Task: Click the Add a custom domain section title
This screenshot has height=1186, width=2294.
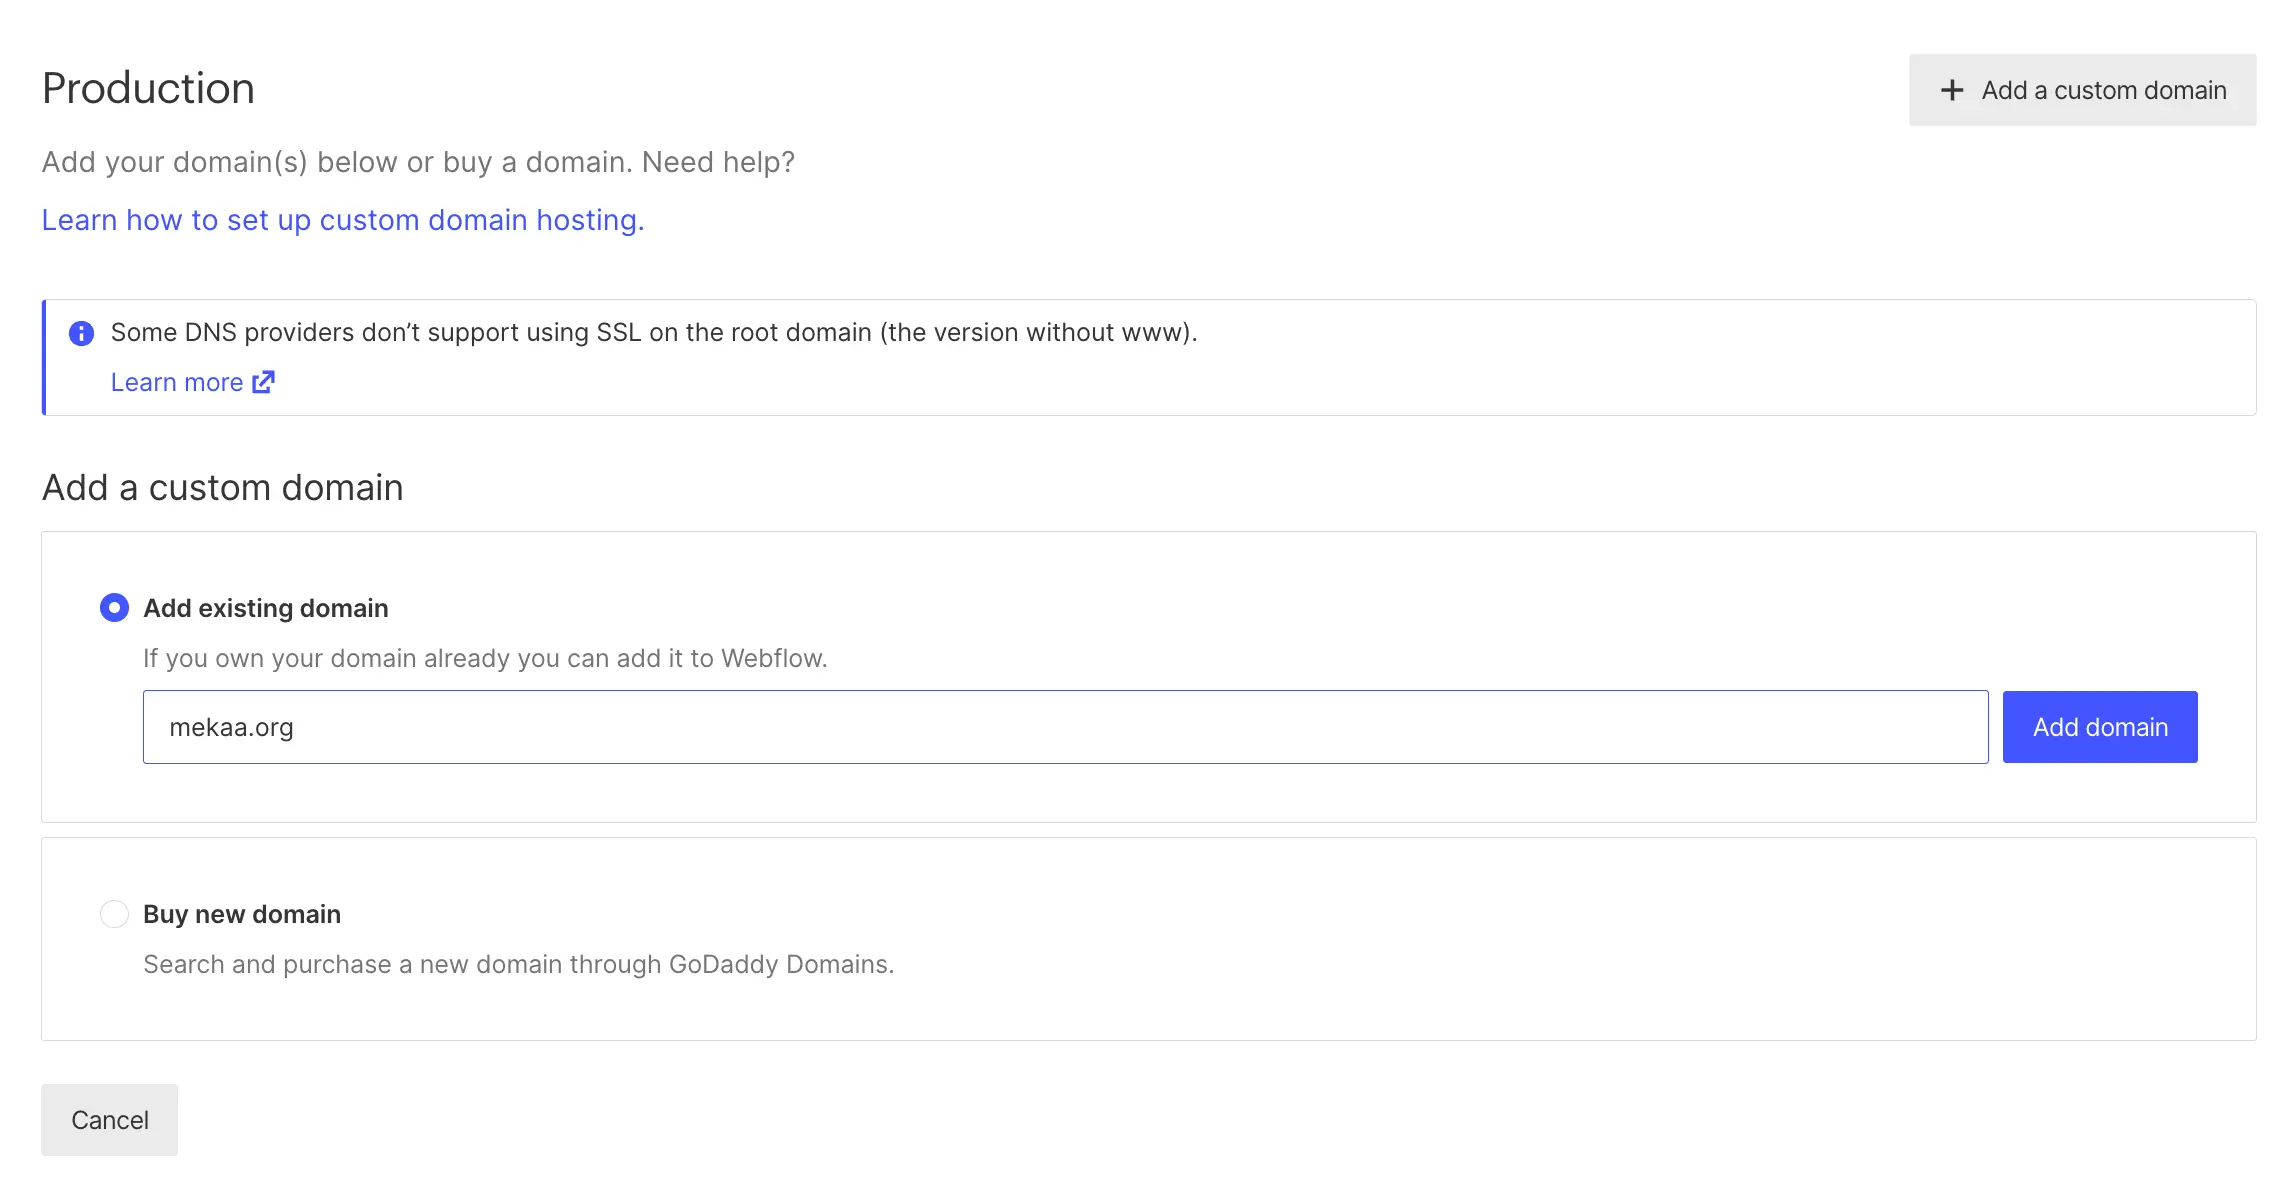Action: tap(222, 487)
